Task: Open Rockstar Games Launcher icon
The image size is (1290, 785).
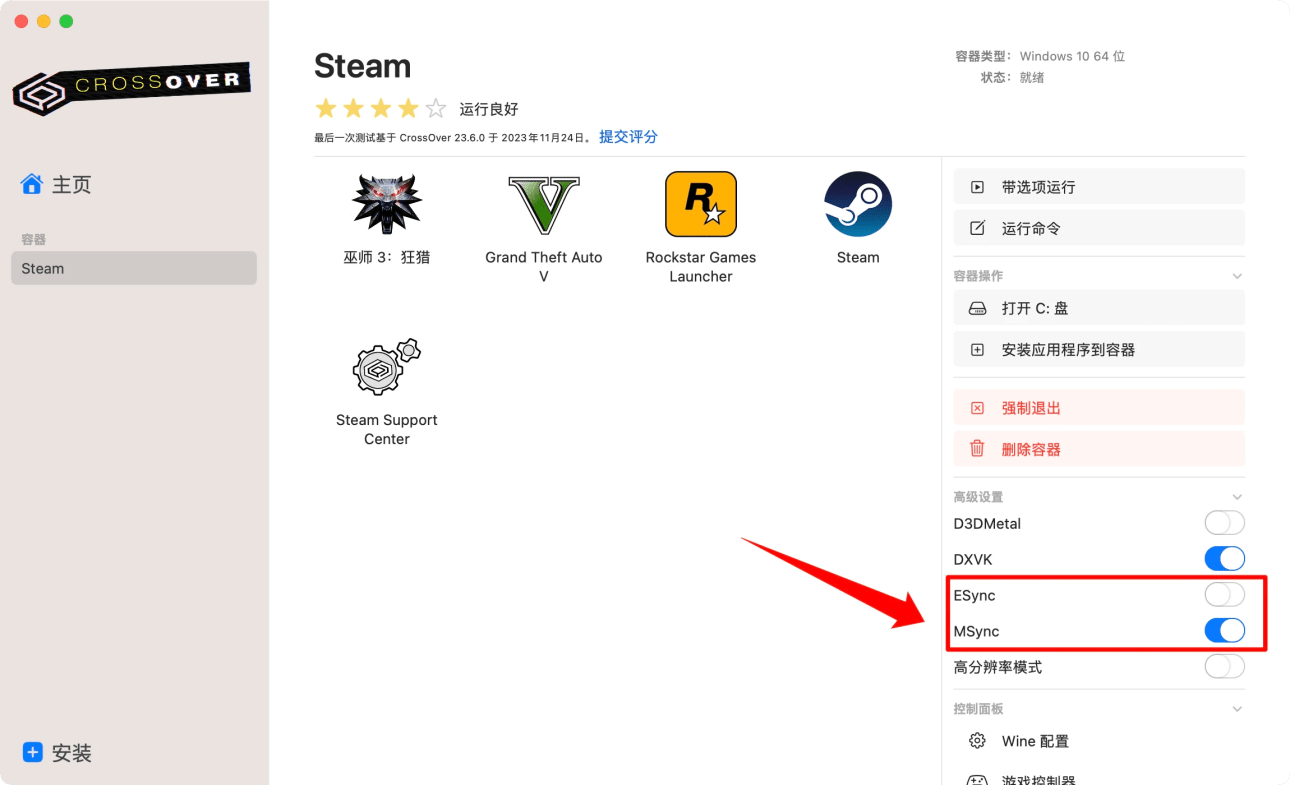Action: coord(700,204)
